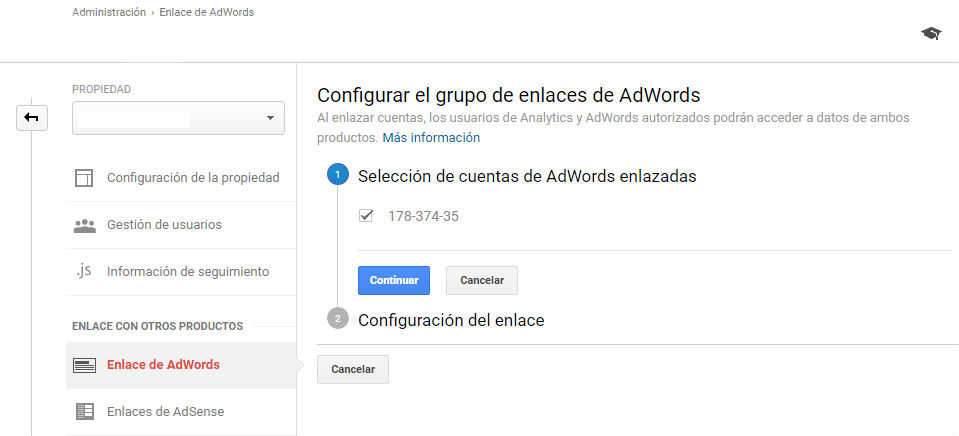
Task: Click ENLACE CON OTROS PRODUCTOS section header
Action: point(158,326)
